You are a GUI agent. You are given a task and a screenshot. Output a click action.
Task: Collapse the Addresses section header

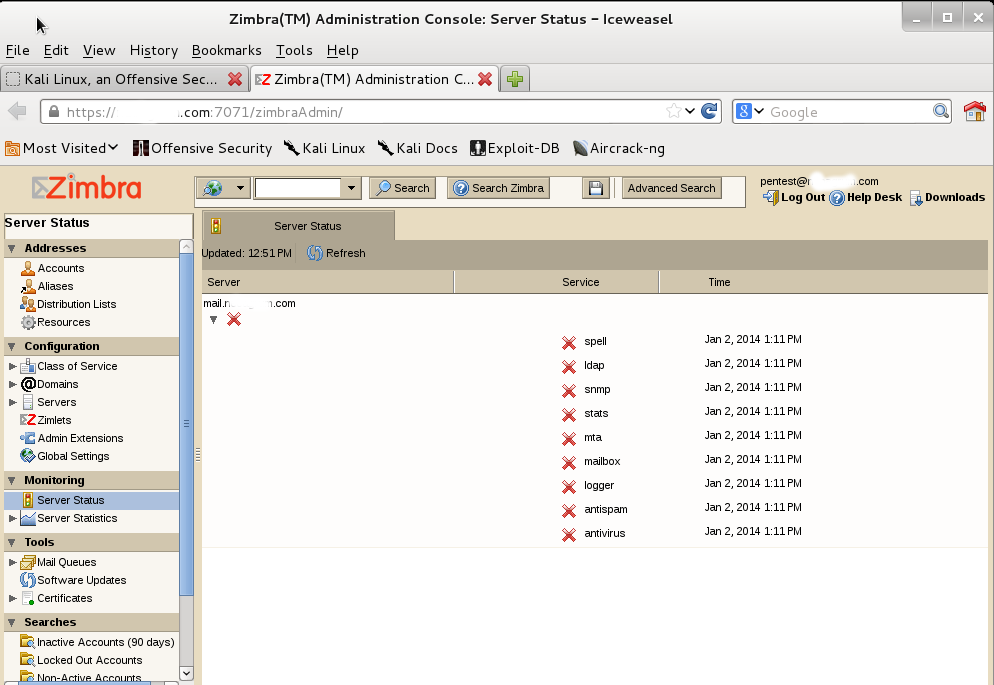point(12,248)
